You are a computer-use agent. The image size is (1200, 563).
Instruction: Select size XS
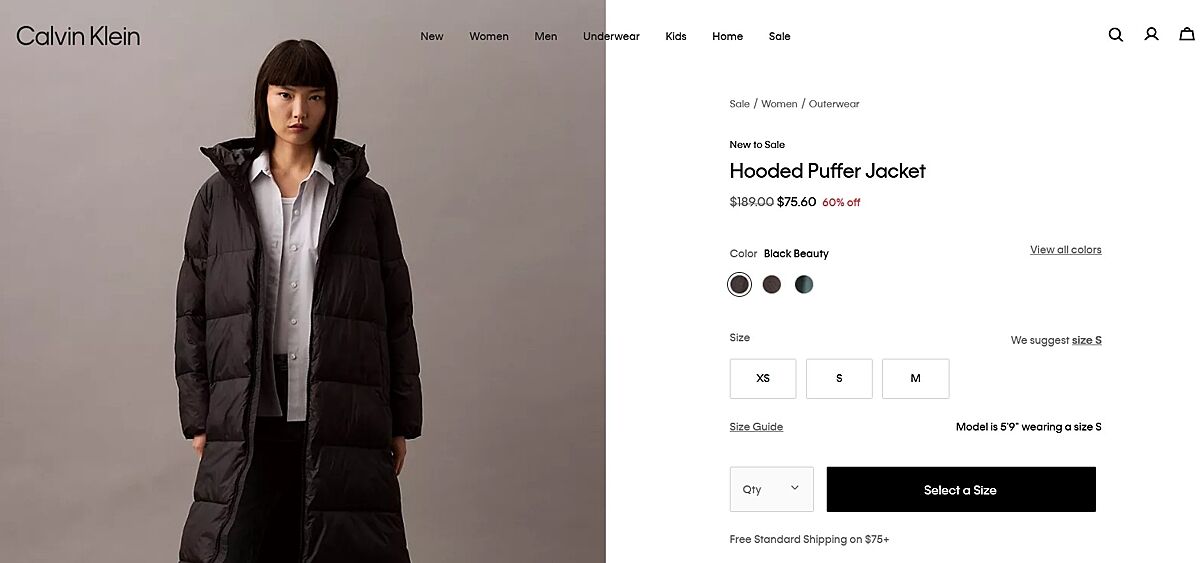click(763, 379)
